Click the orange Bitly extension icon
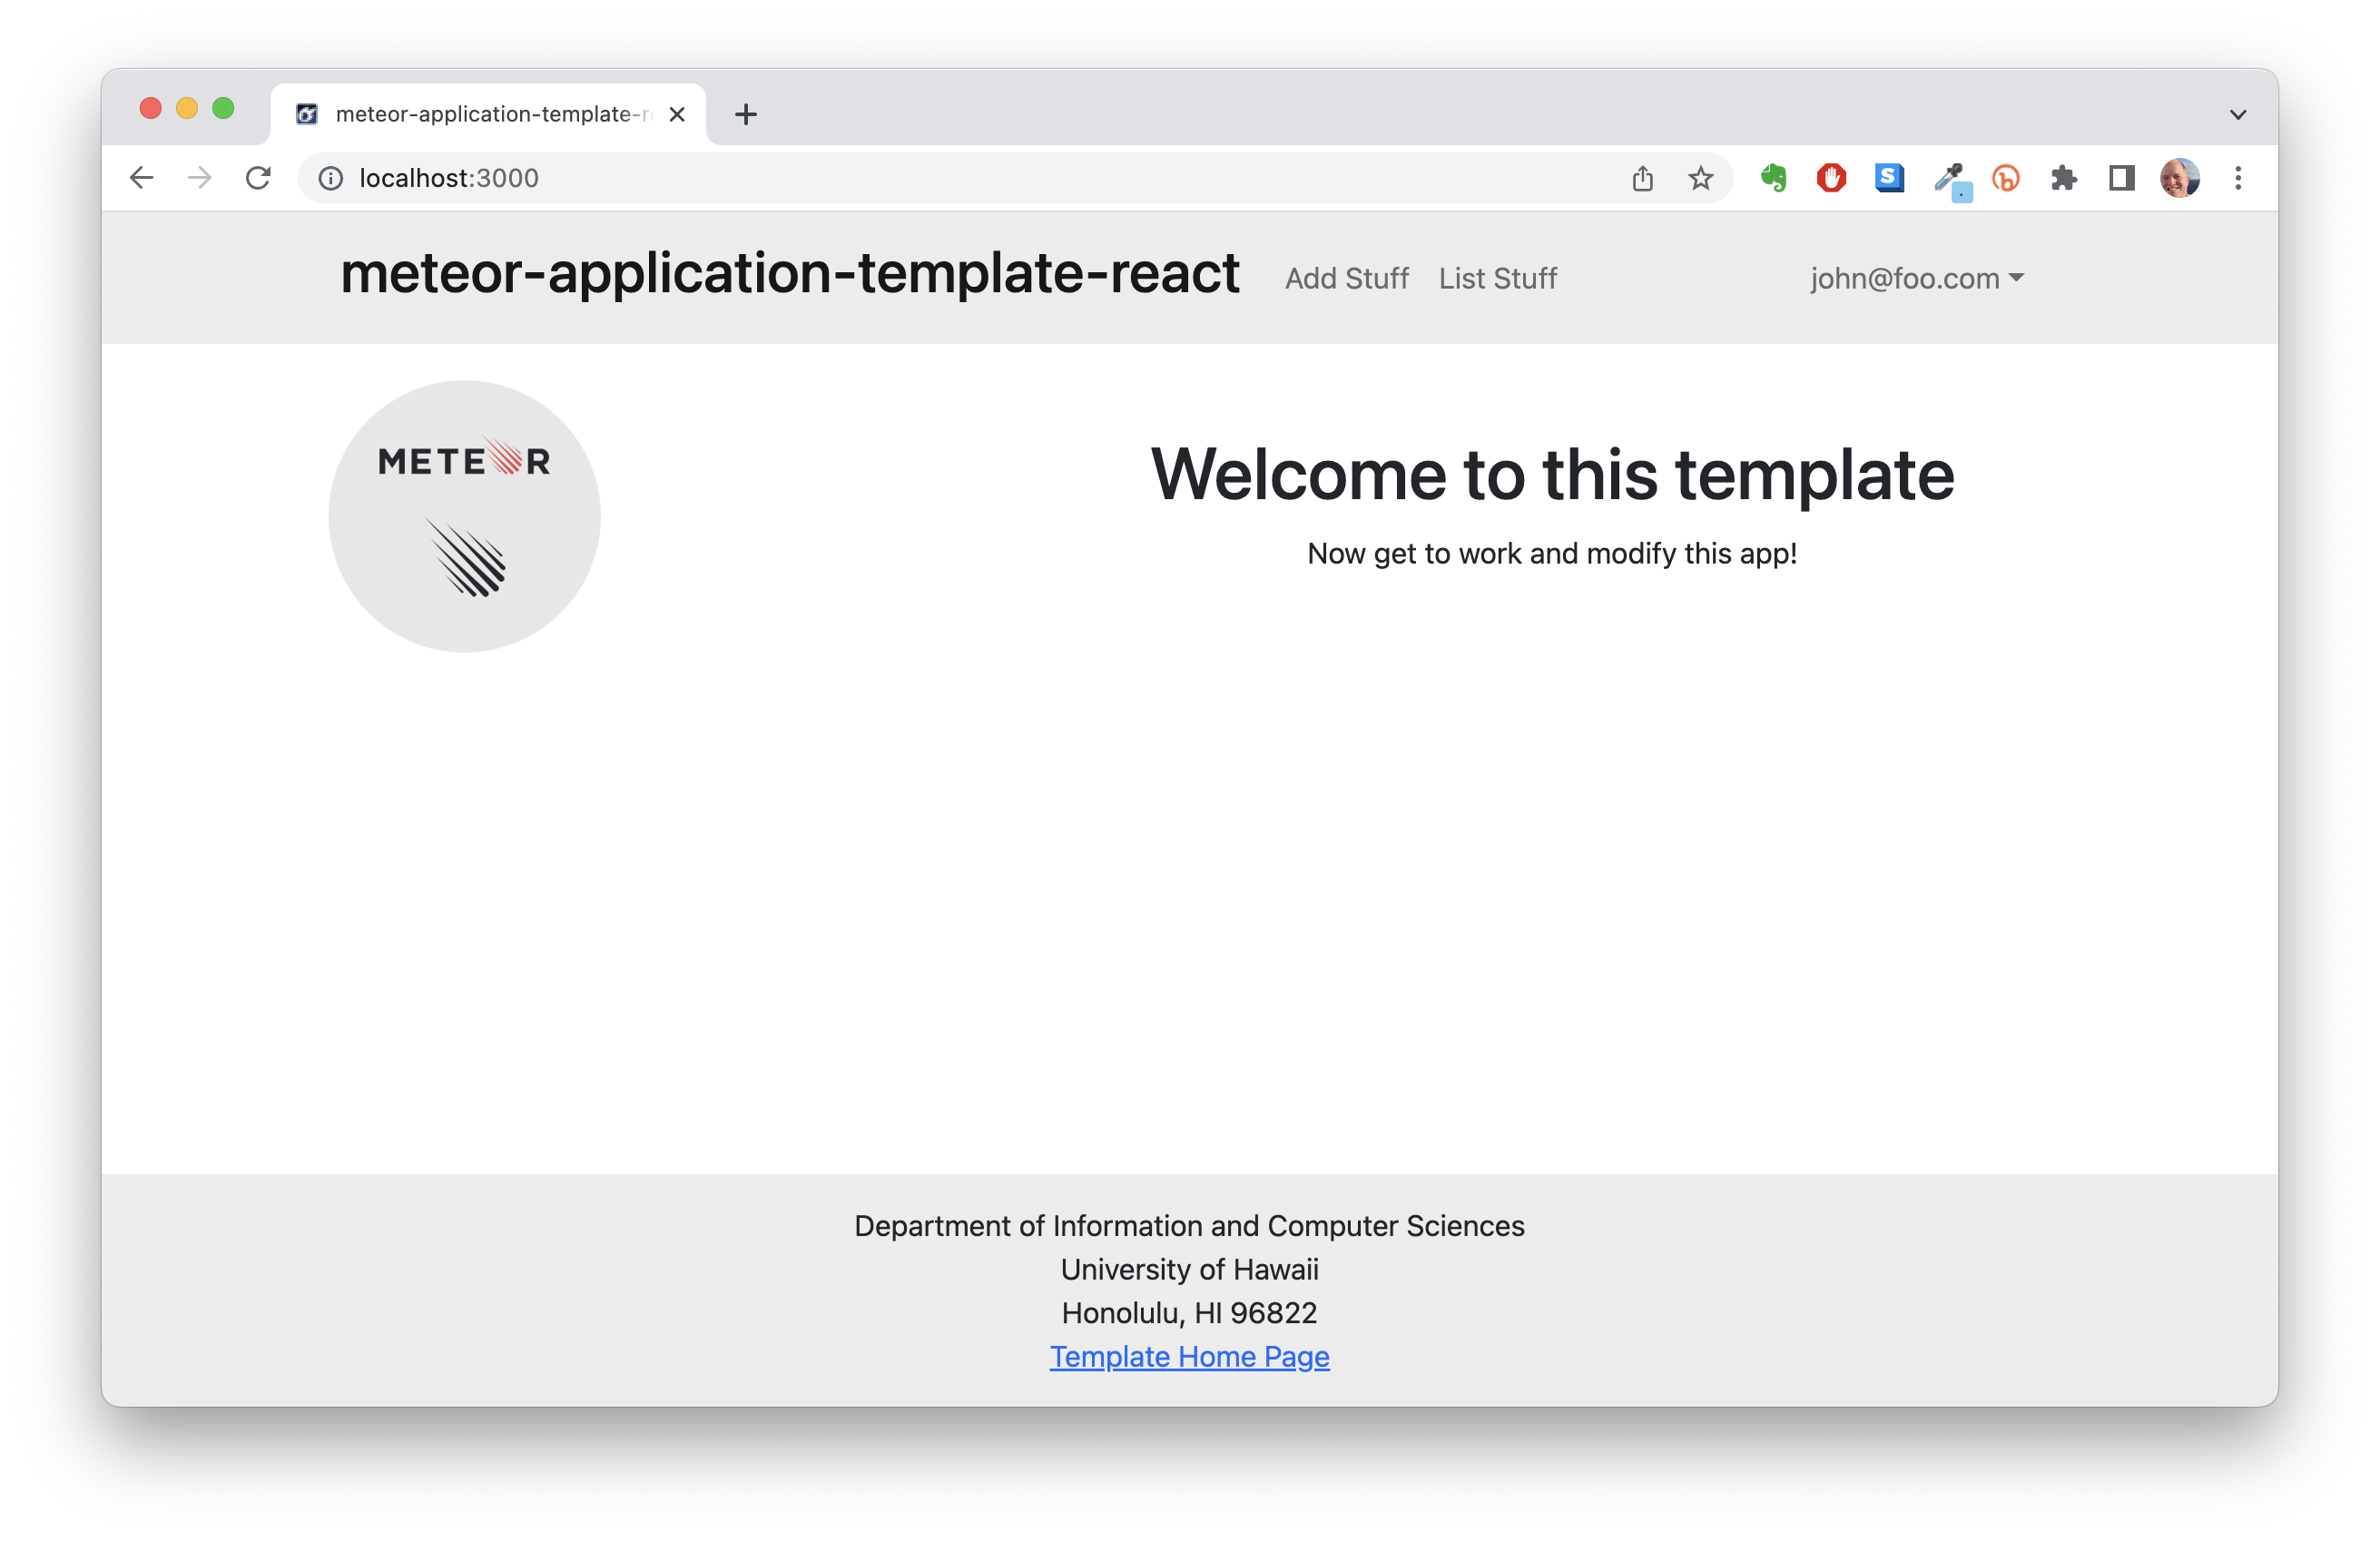The height and width of the screenshot is (1541, 2380). 2006,178
